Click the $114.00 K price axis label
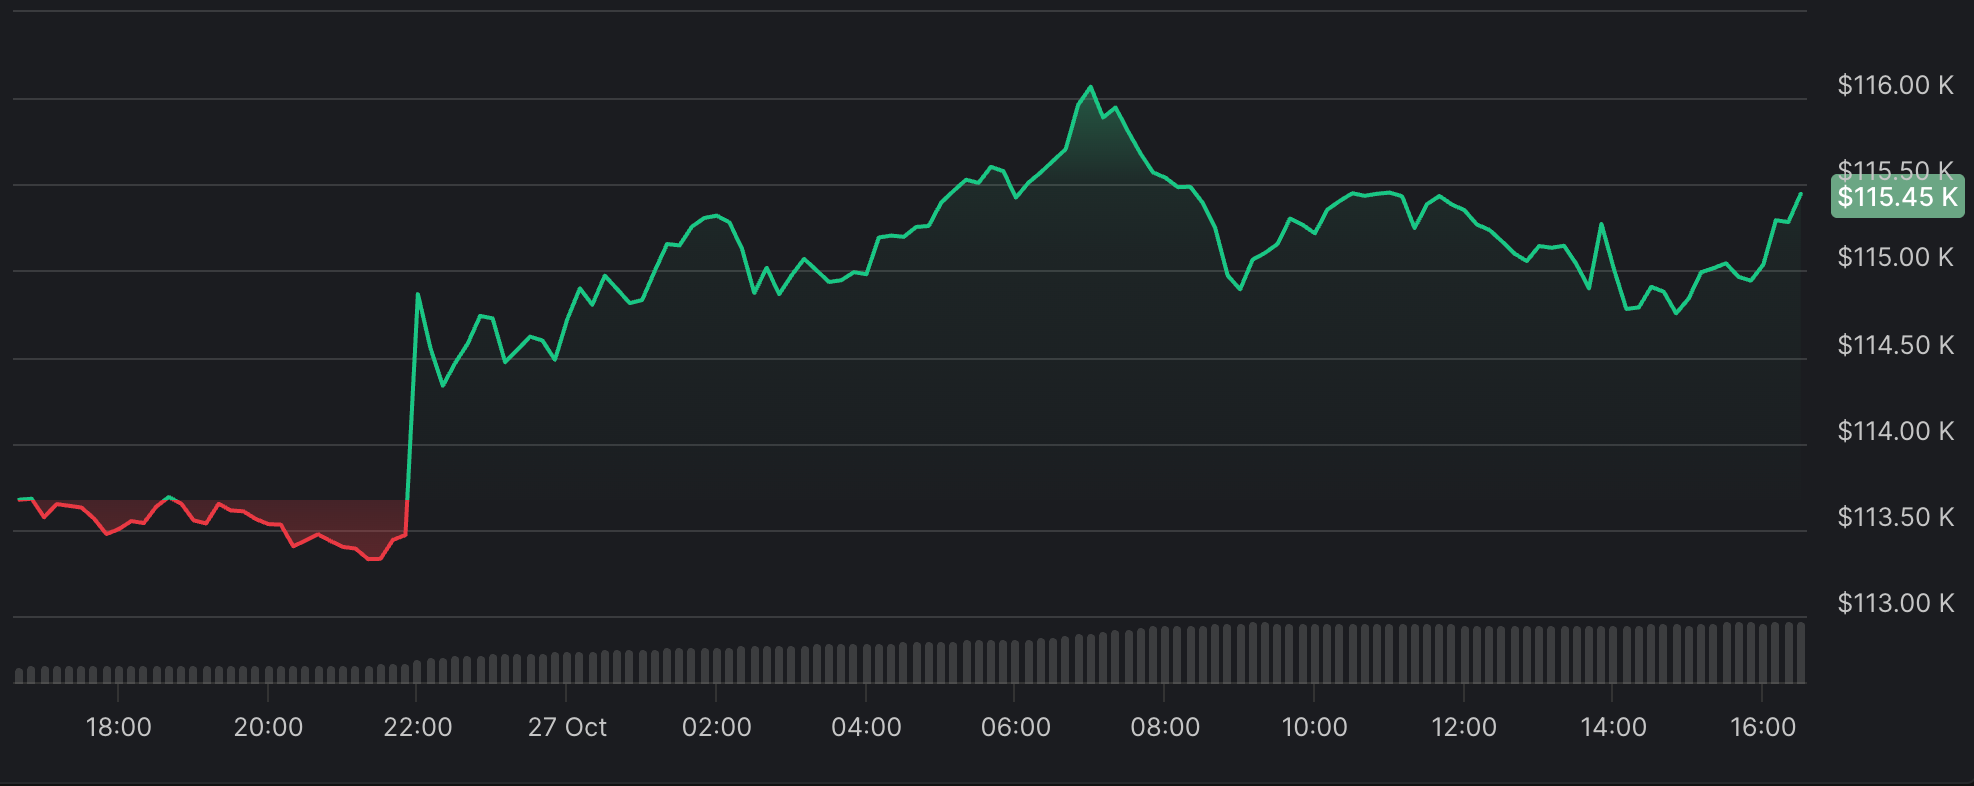This screenshot has height=786, width=1974. click(x=1895, y=431)
